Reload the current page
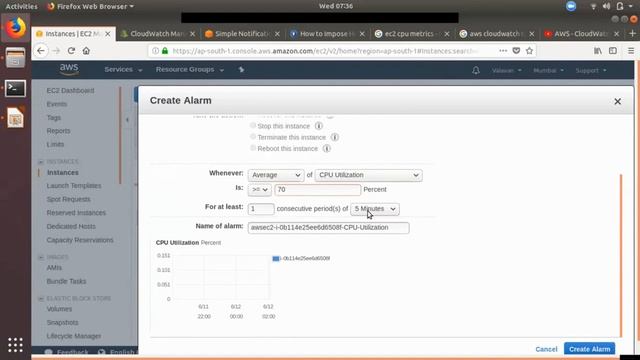Image resolution: width=640 pixels, height=360 pixels. (71, 51)
